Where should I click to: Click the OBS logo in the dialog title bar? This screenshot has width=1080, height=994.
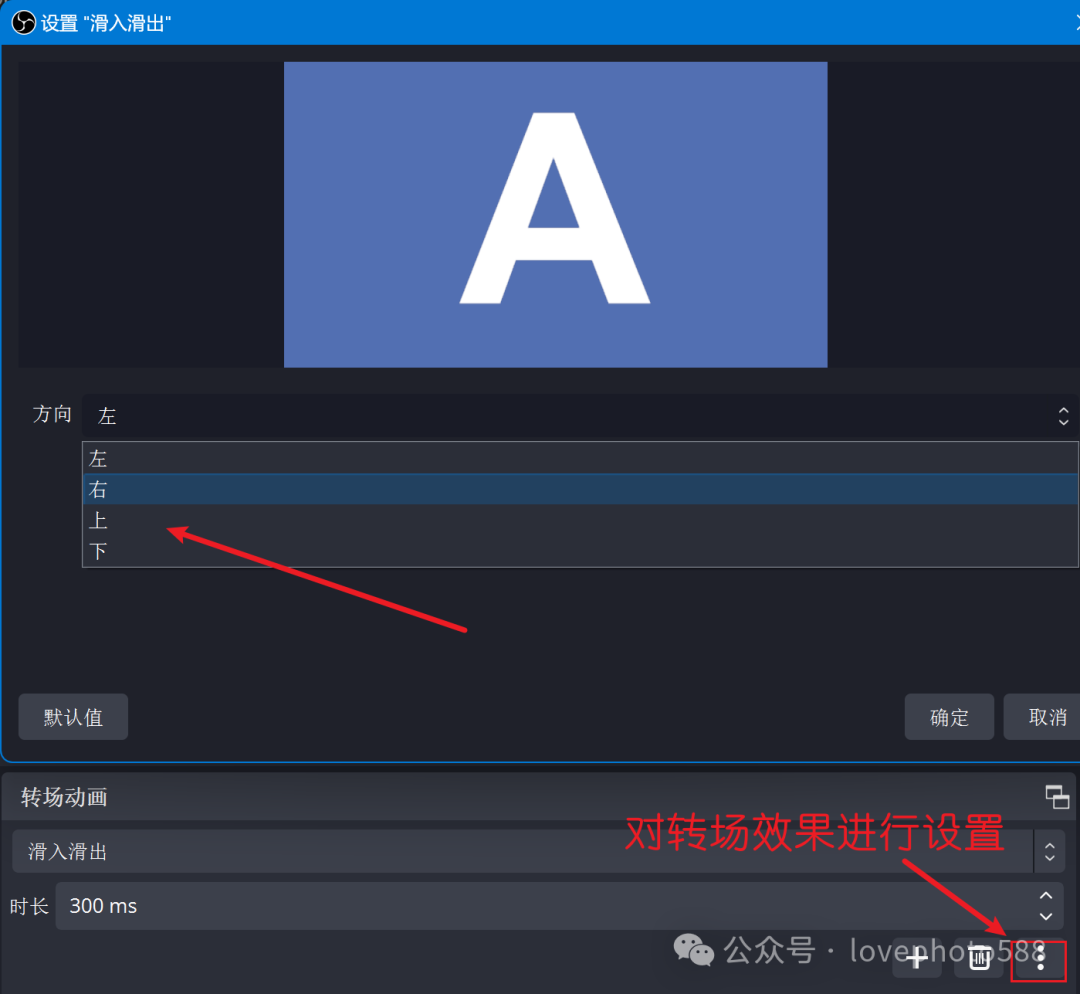(22, 21)
